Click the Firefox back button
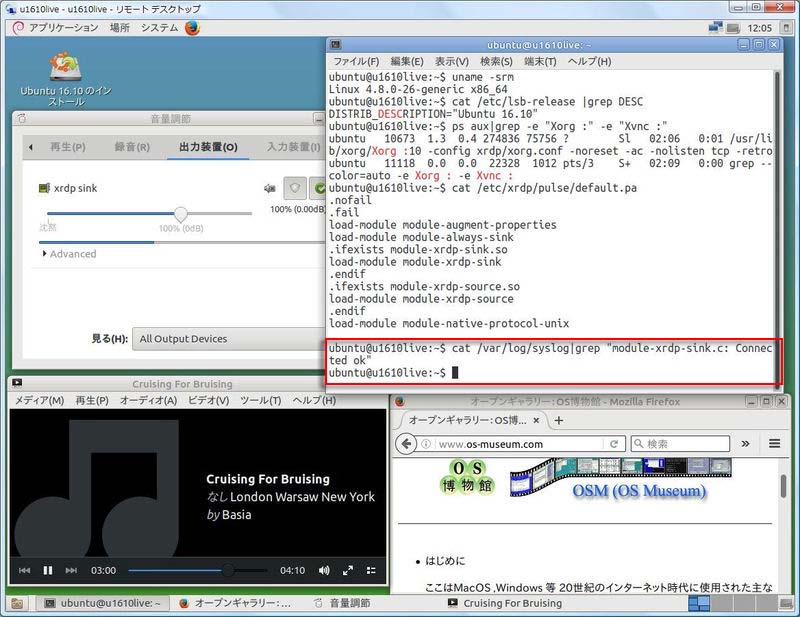 [x=406, y=444]
